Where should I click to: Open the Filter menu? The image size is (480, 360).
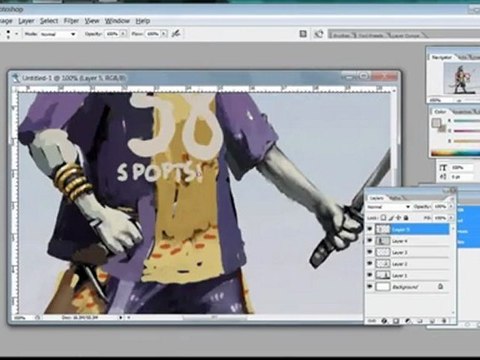point(71,21)
